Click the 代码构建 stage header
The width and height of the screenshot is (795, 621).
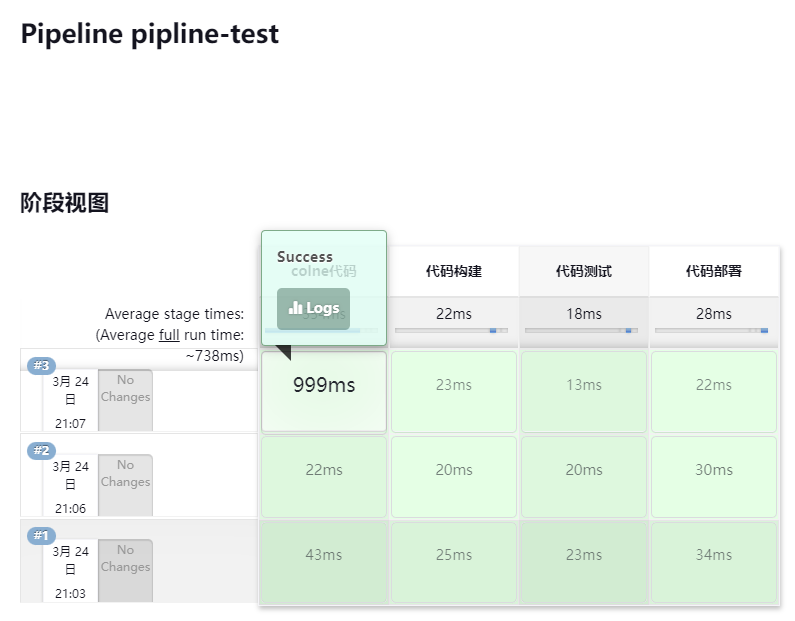[453, 271]
